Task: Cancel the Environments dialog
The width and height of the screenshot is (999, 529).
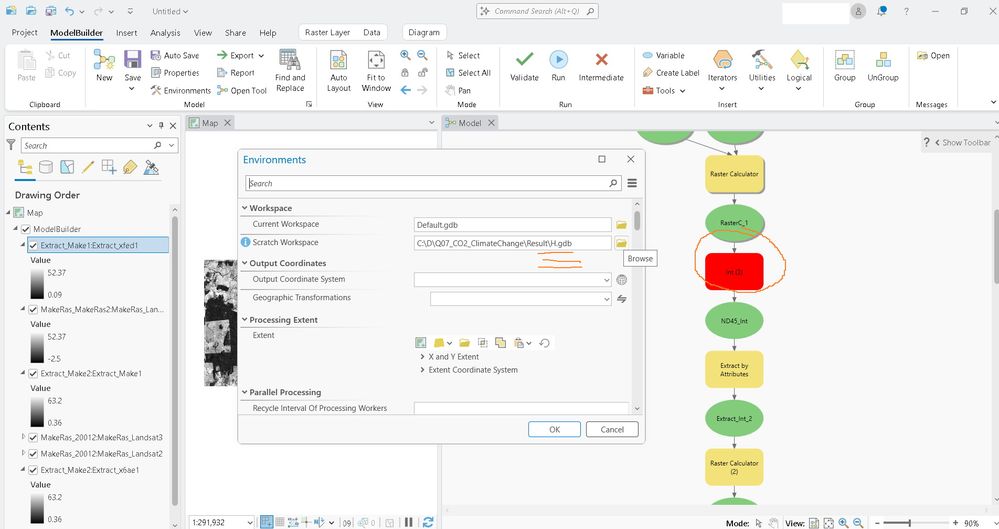Action: [x=612, y=429]
